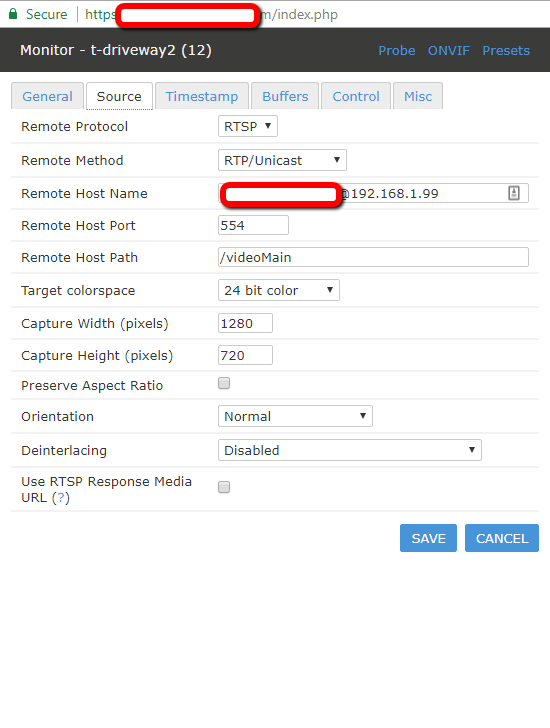Screen dimensions: 550x728
Task: Click the CANCEL button
Action: coord(502,538)
